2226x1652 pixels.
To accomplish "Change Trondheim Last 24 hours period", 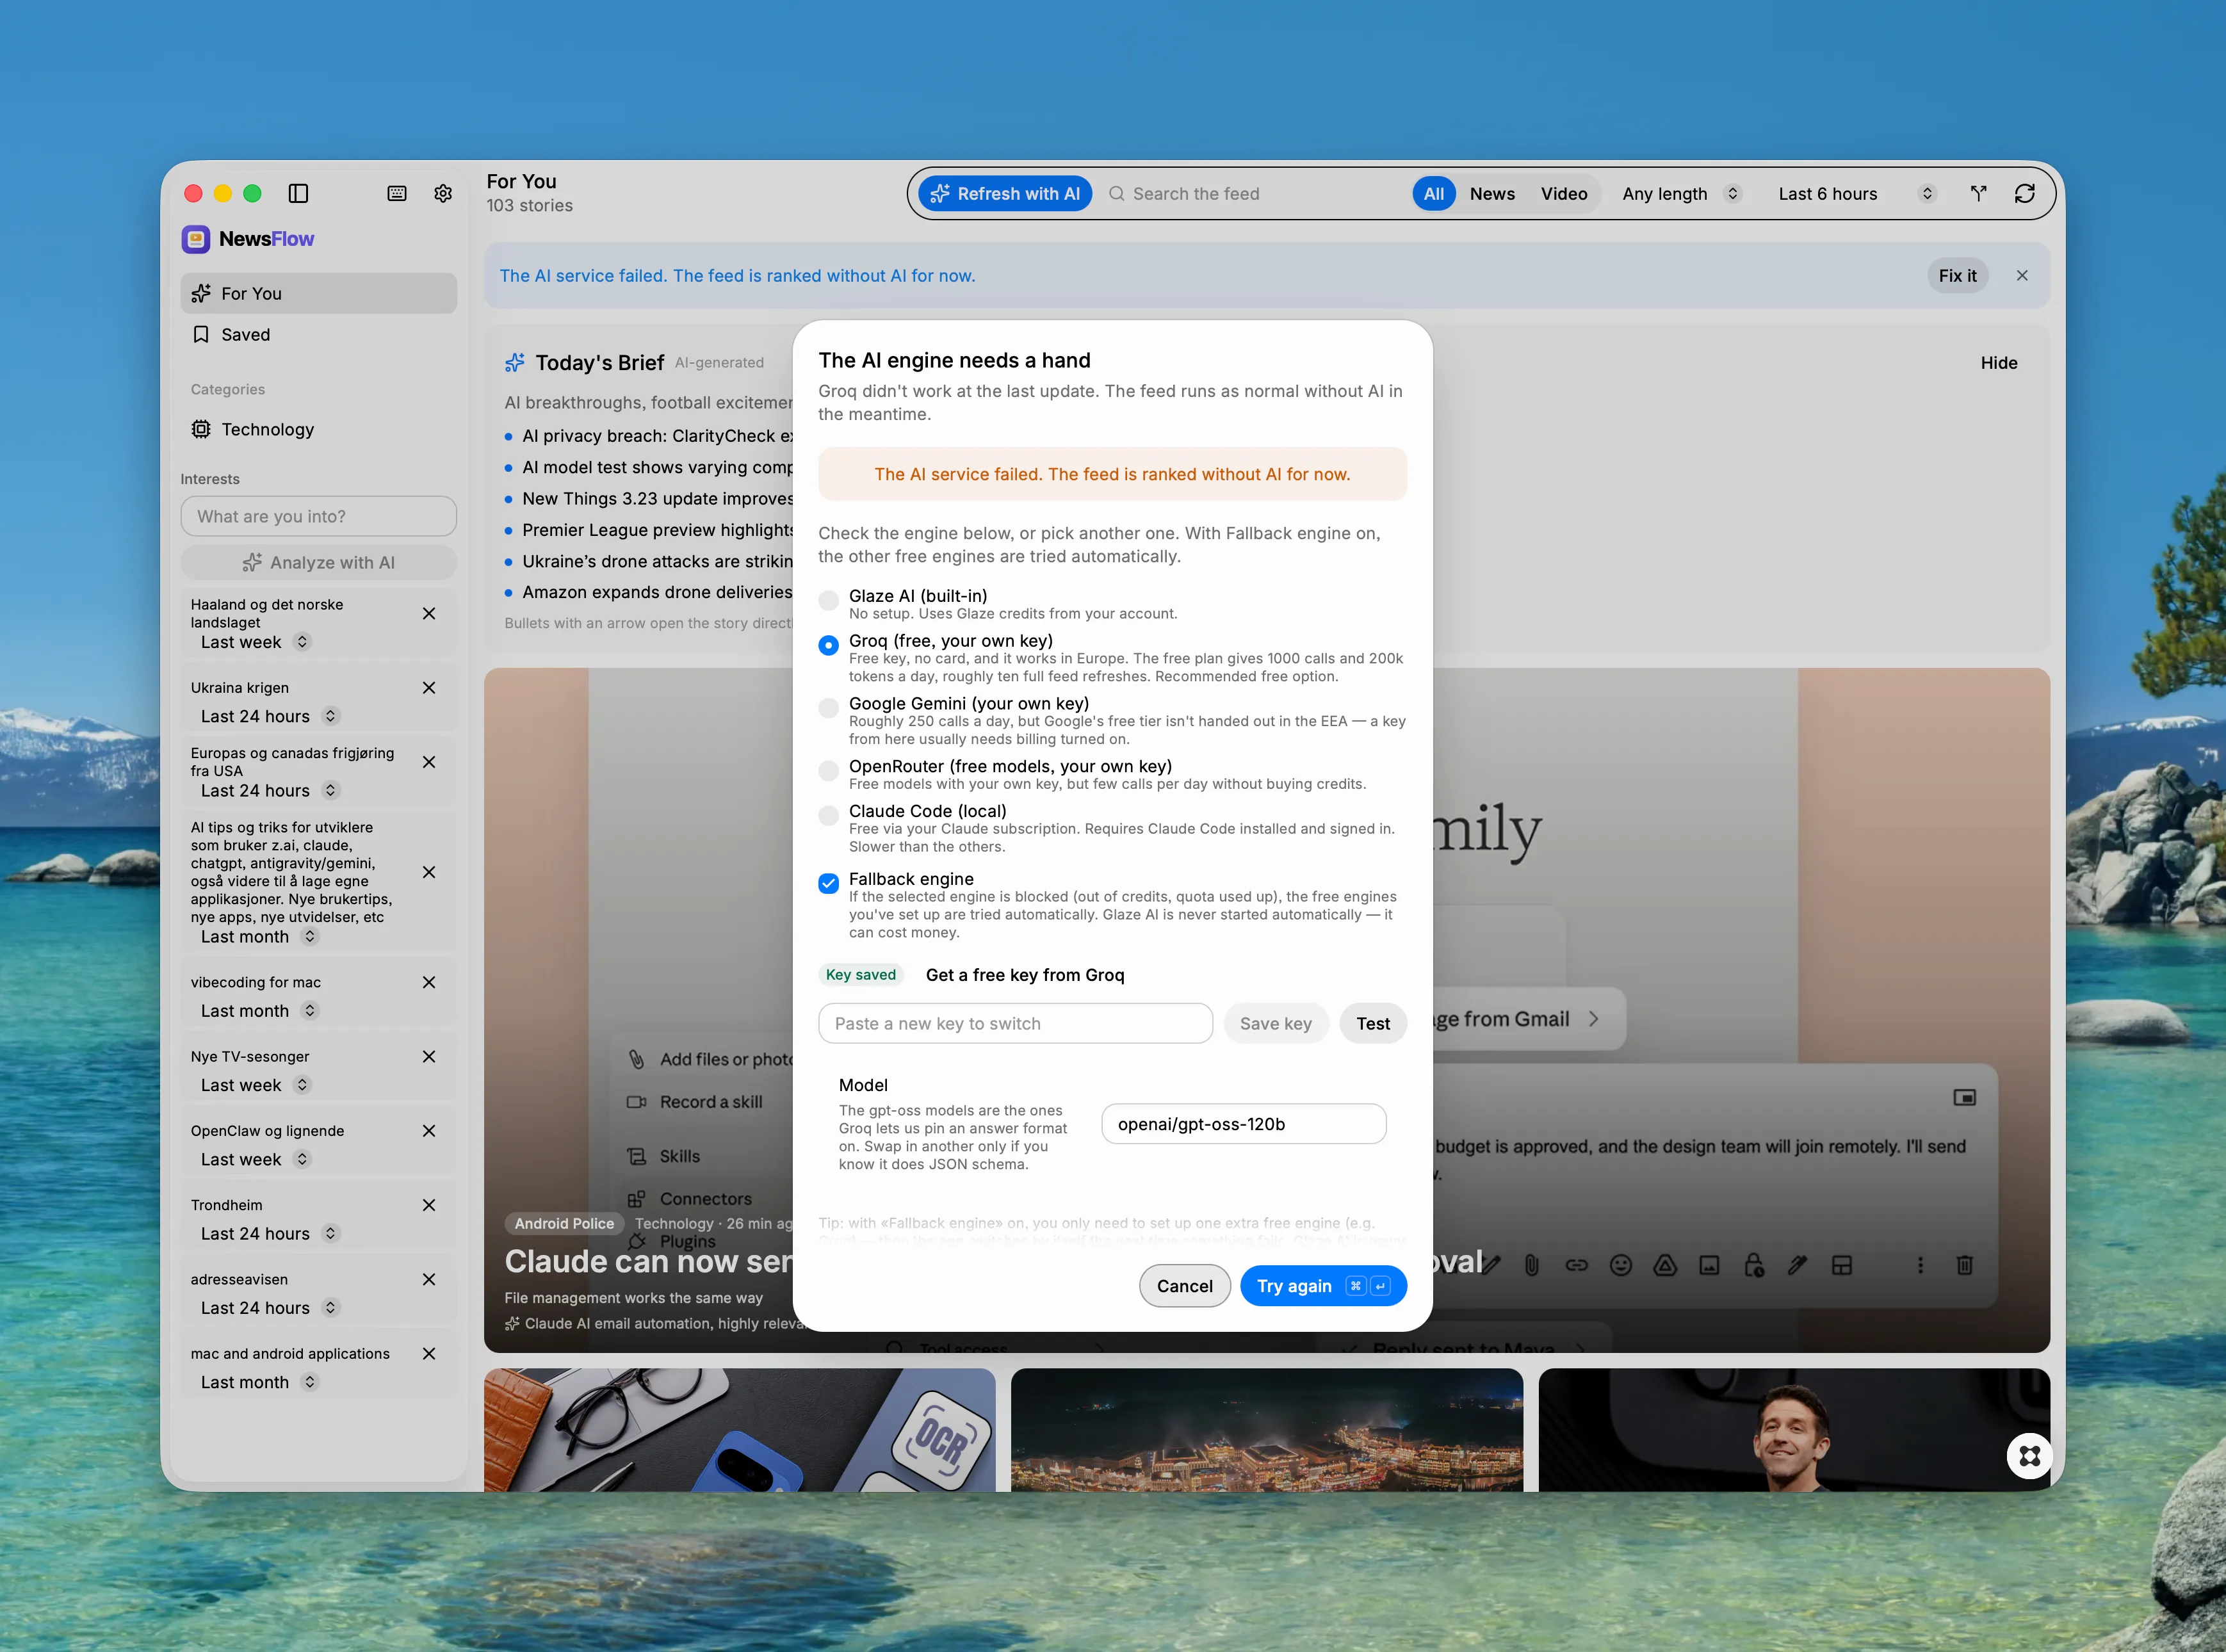I will (270, 1234).
